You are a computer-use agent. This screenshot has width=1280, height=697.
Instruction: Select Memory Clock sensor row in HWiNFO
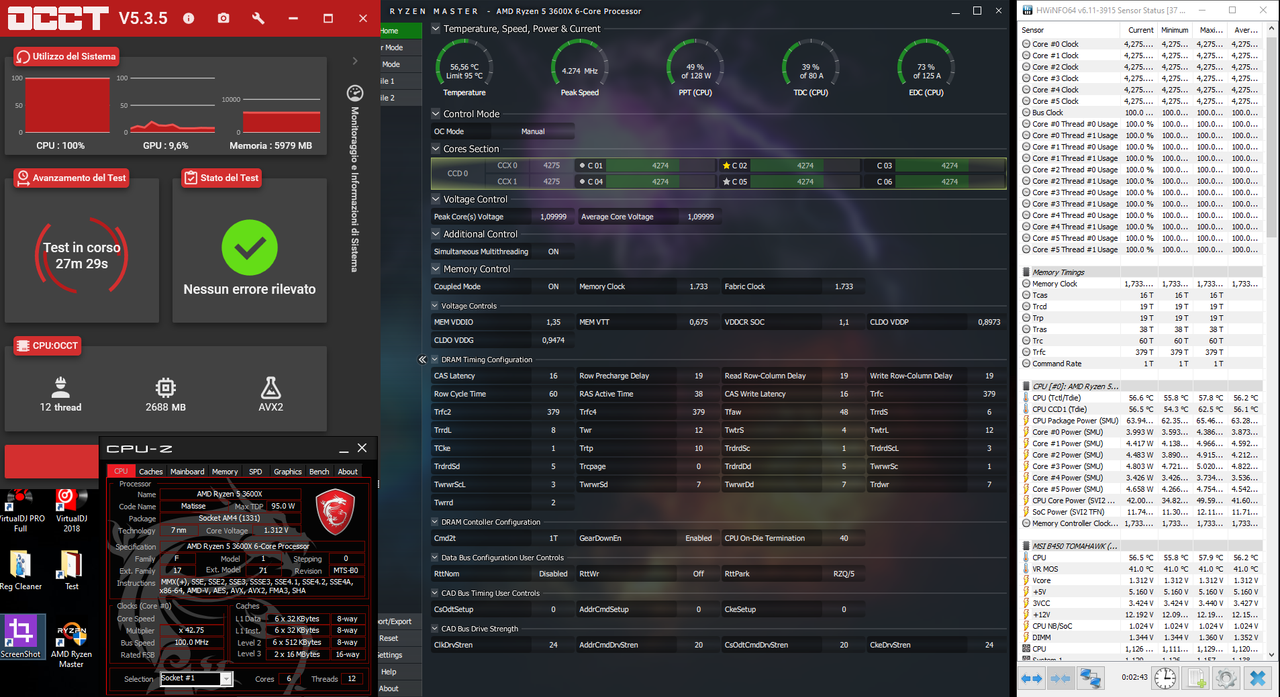pos(1142,284)
